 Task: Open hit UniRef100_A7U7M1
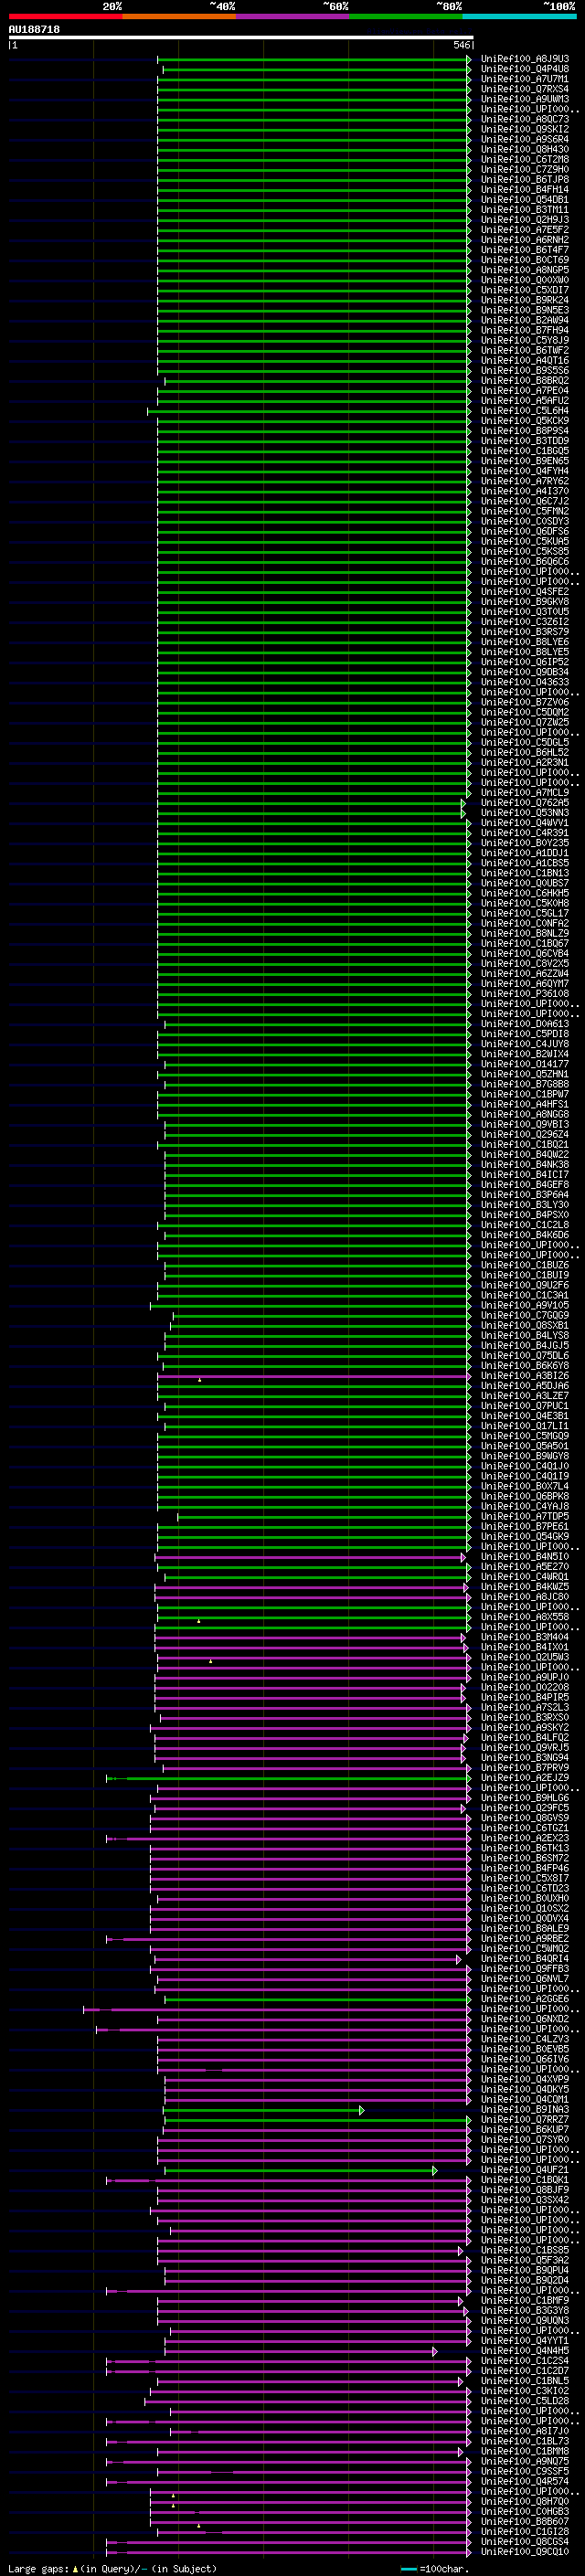click(525, 79)
